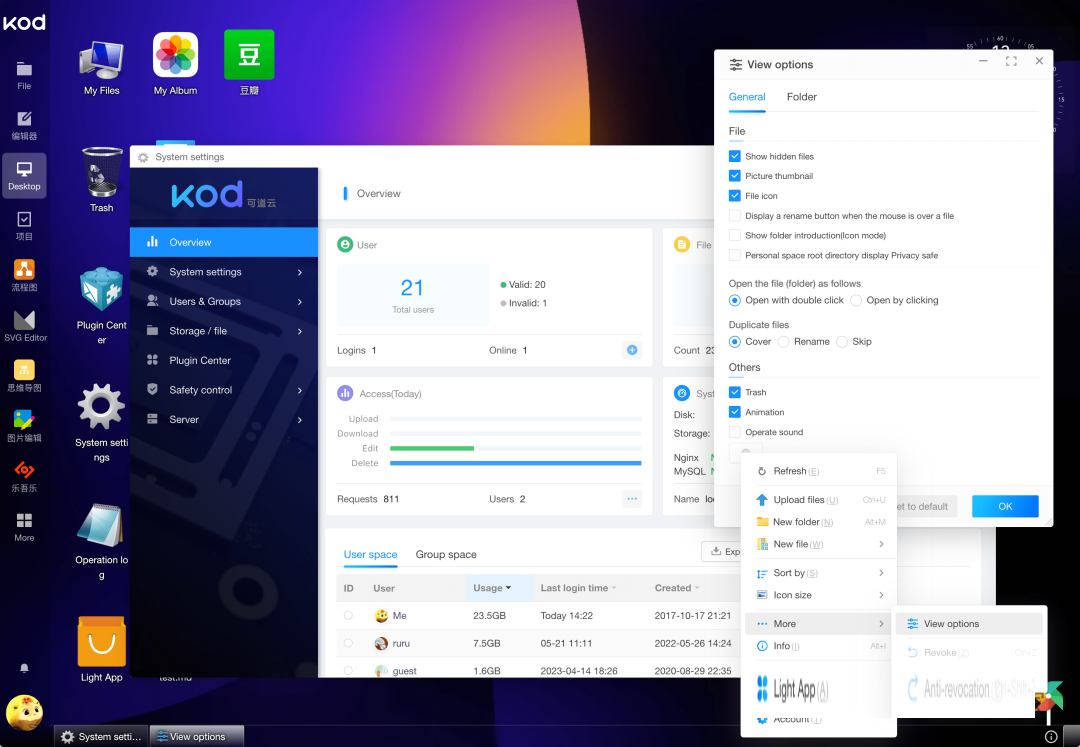Click System settings taskbar button
The width and height of the screenshot is (1080, 747).
(102, 737)
